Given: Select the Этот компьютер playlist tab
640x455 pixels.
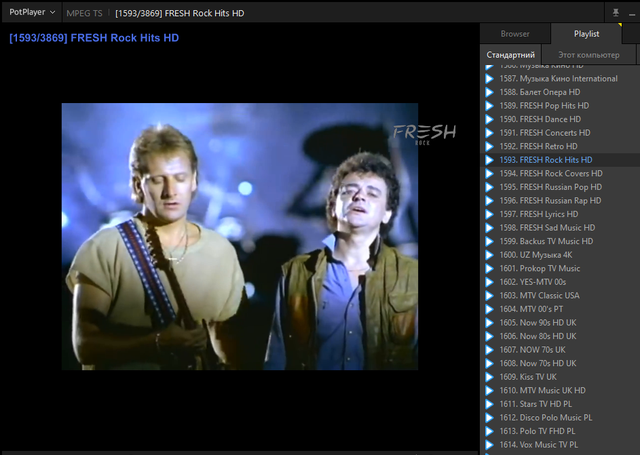Looking at the screenshot, I should click(589, 55).
